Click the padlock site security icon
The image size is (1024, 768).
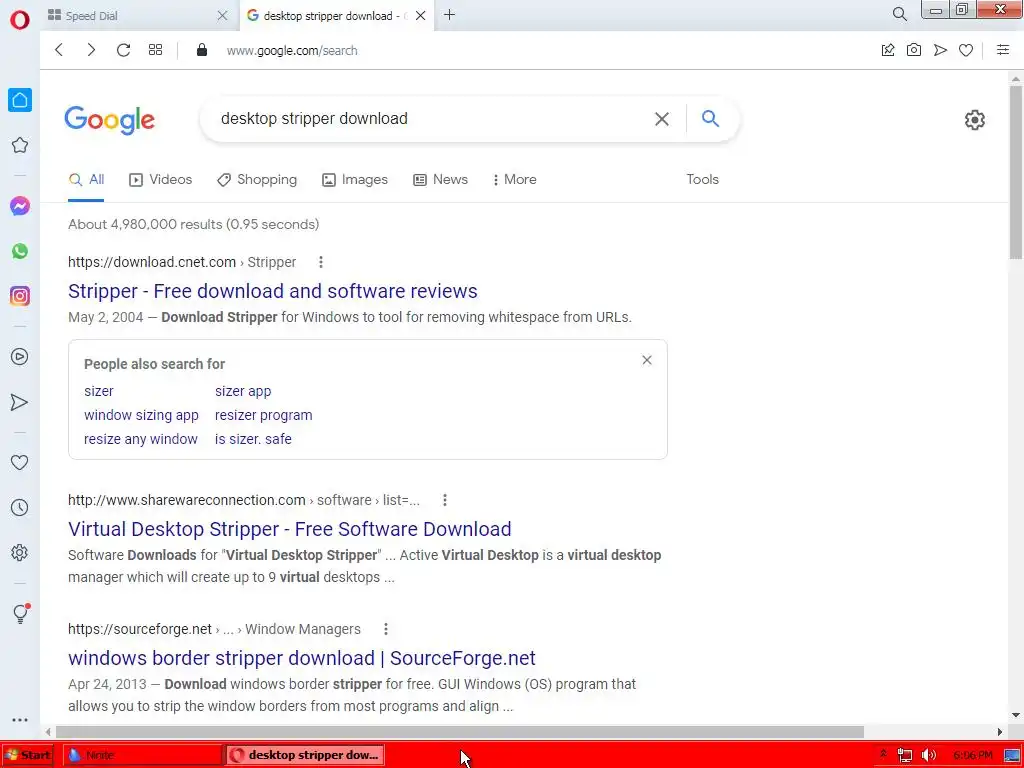coord(202,50)
